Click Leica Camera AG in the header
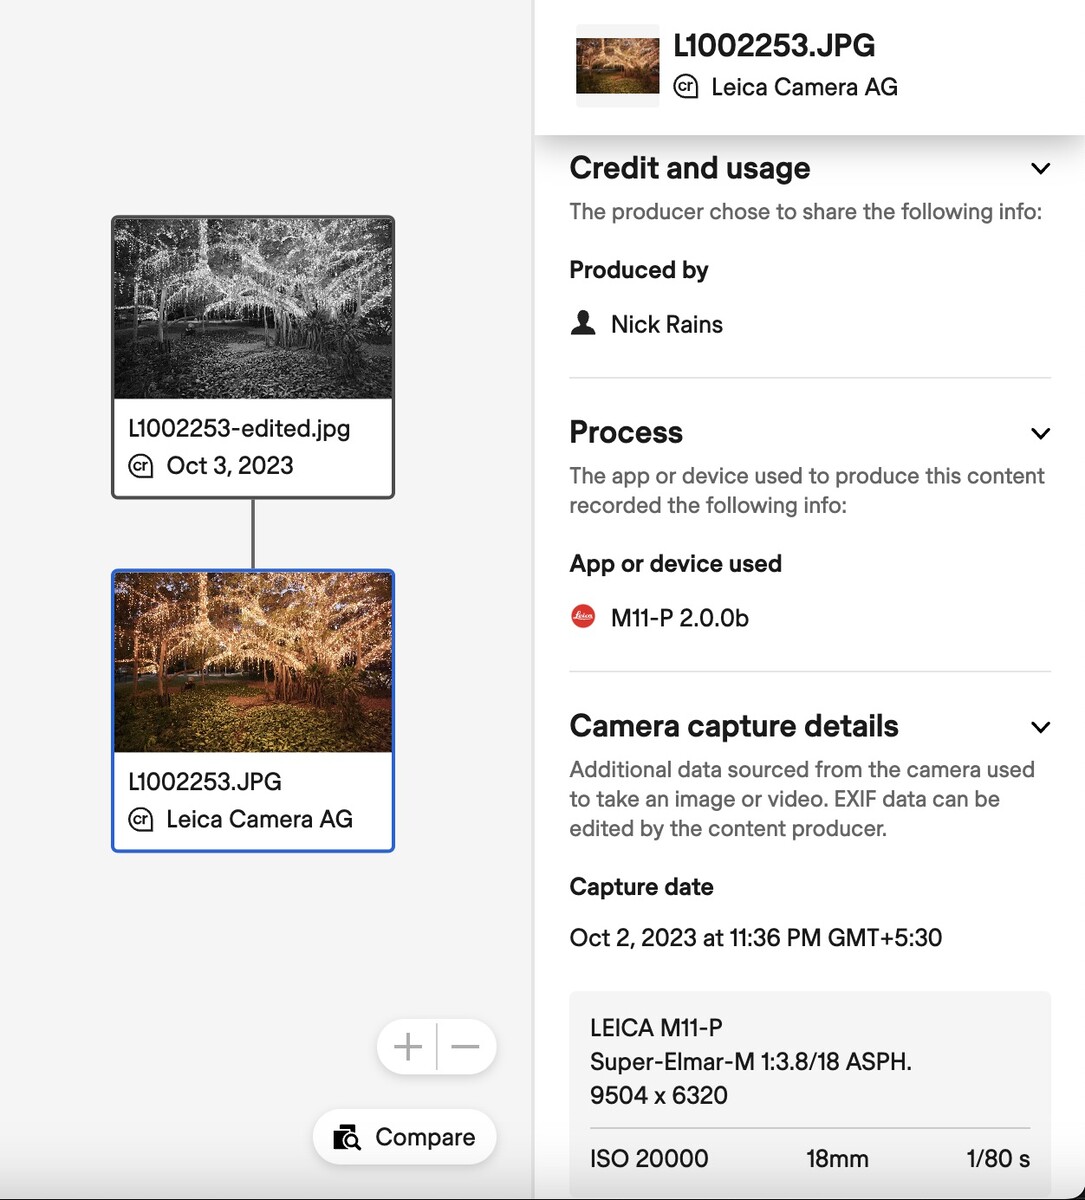The image size is (1085, 1200). coord(805,87)
